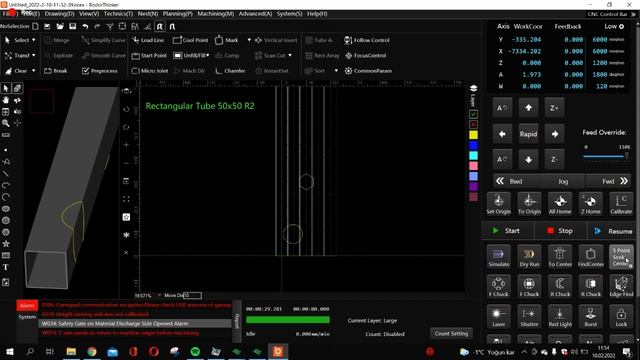
Task: Jog the axis up with the up arrow
Action: tap(528, 108)
